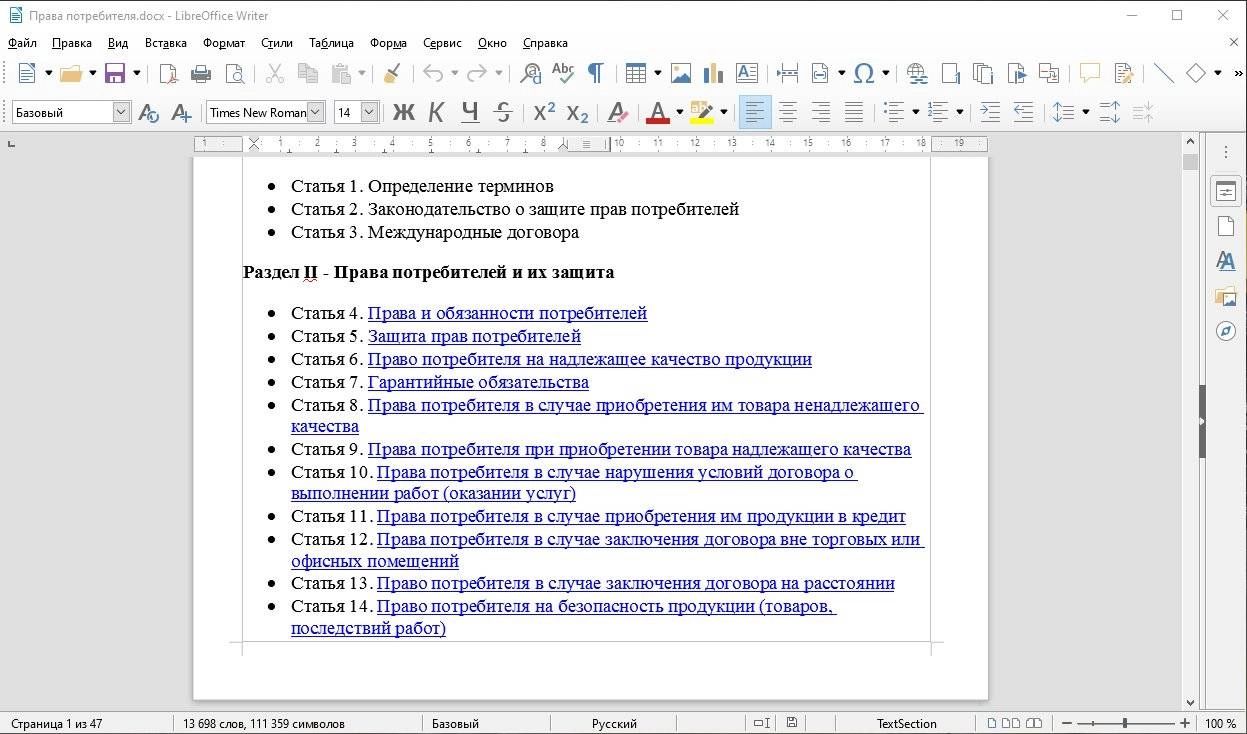Insert an image from the toolbar
Screen dimensions: 1247x734
pos(681,73)
